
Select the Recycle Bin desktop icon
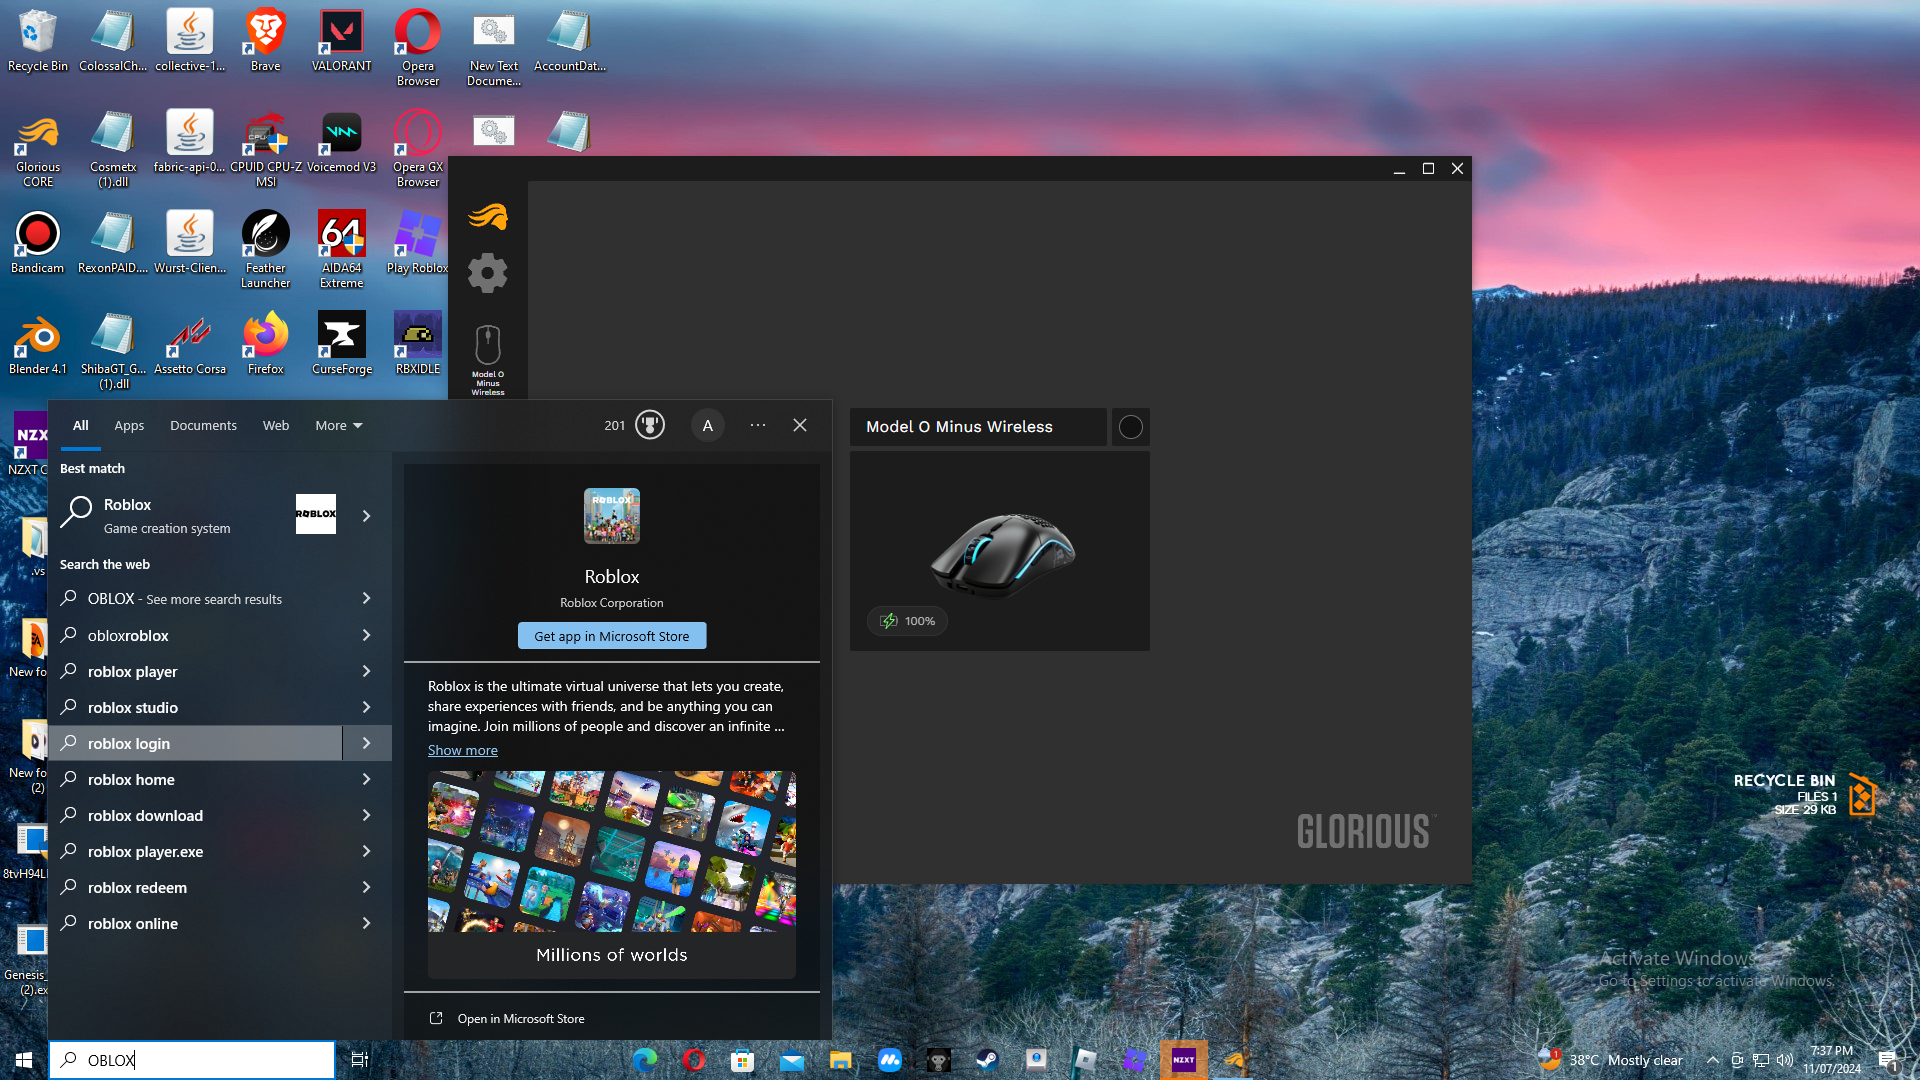tap(38, 42)
